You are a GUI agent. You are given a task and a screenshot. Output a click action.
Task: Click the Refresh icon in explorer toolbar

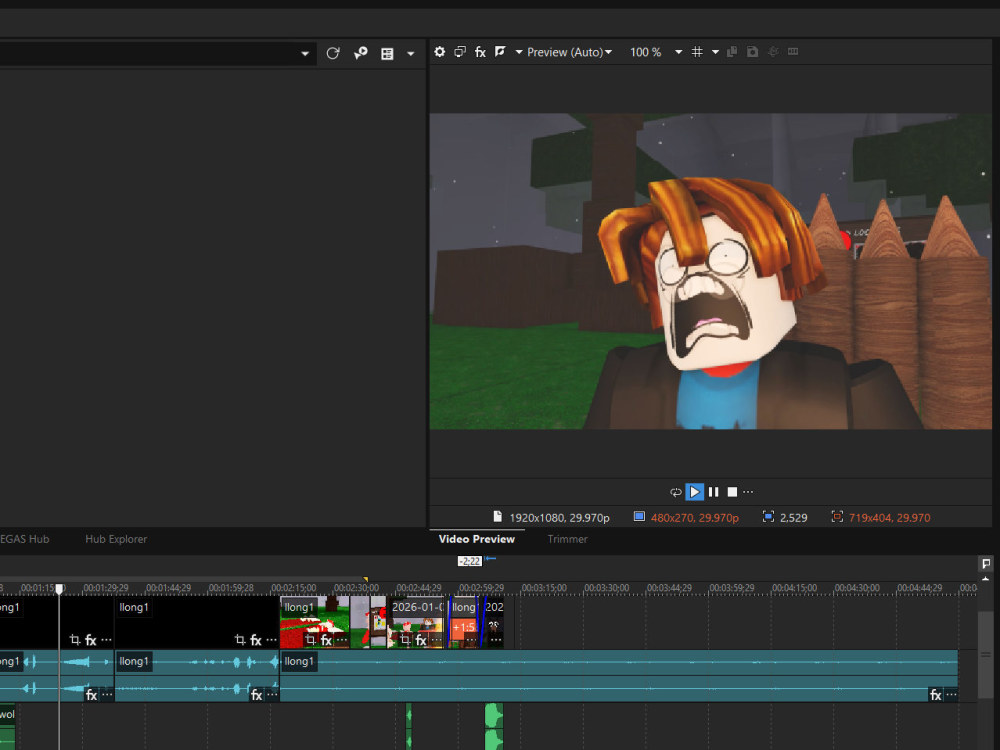(x=333, y=54)
